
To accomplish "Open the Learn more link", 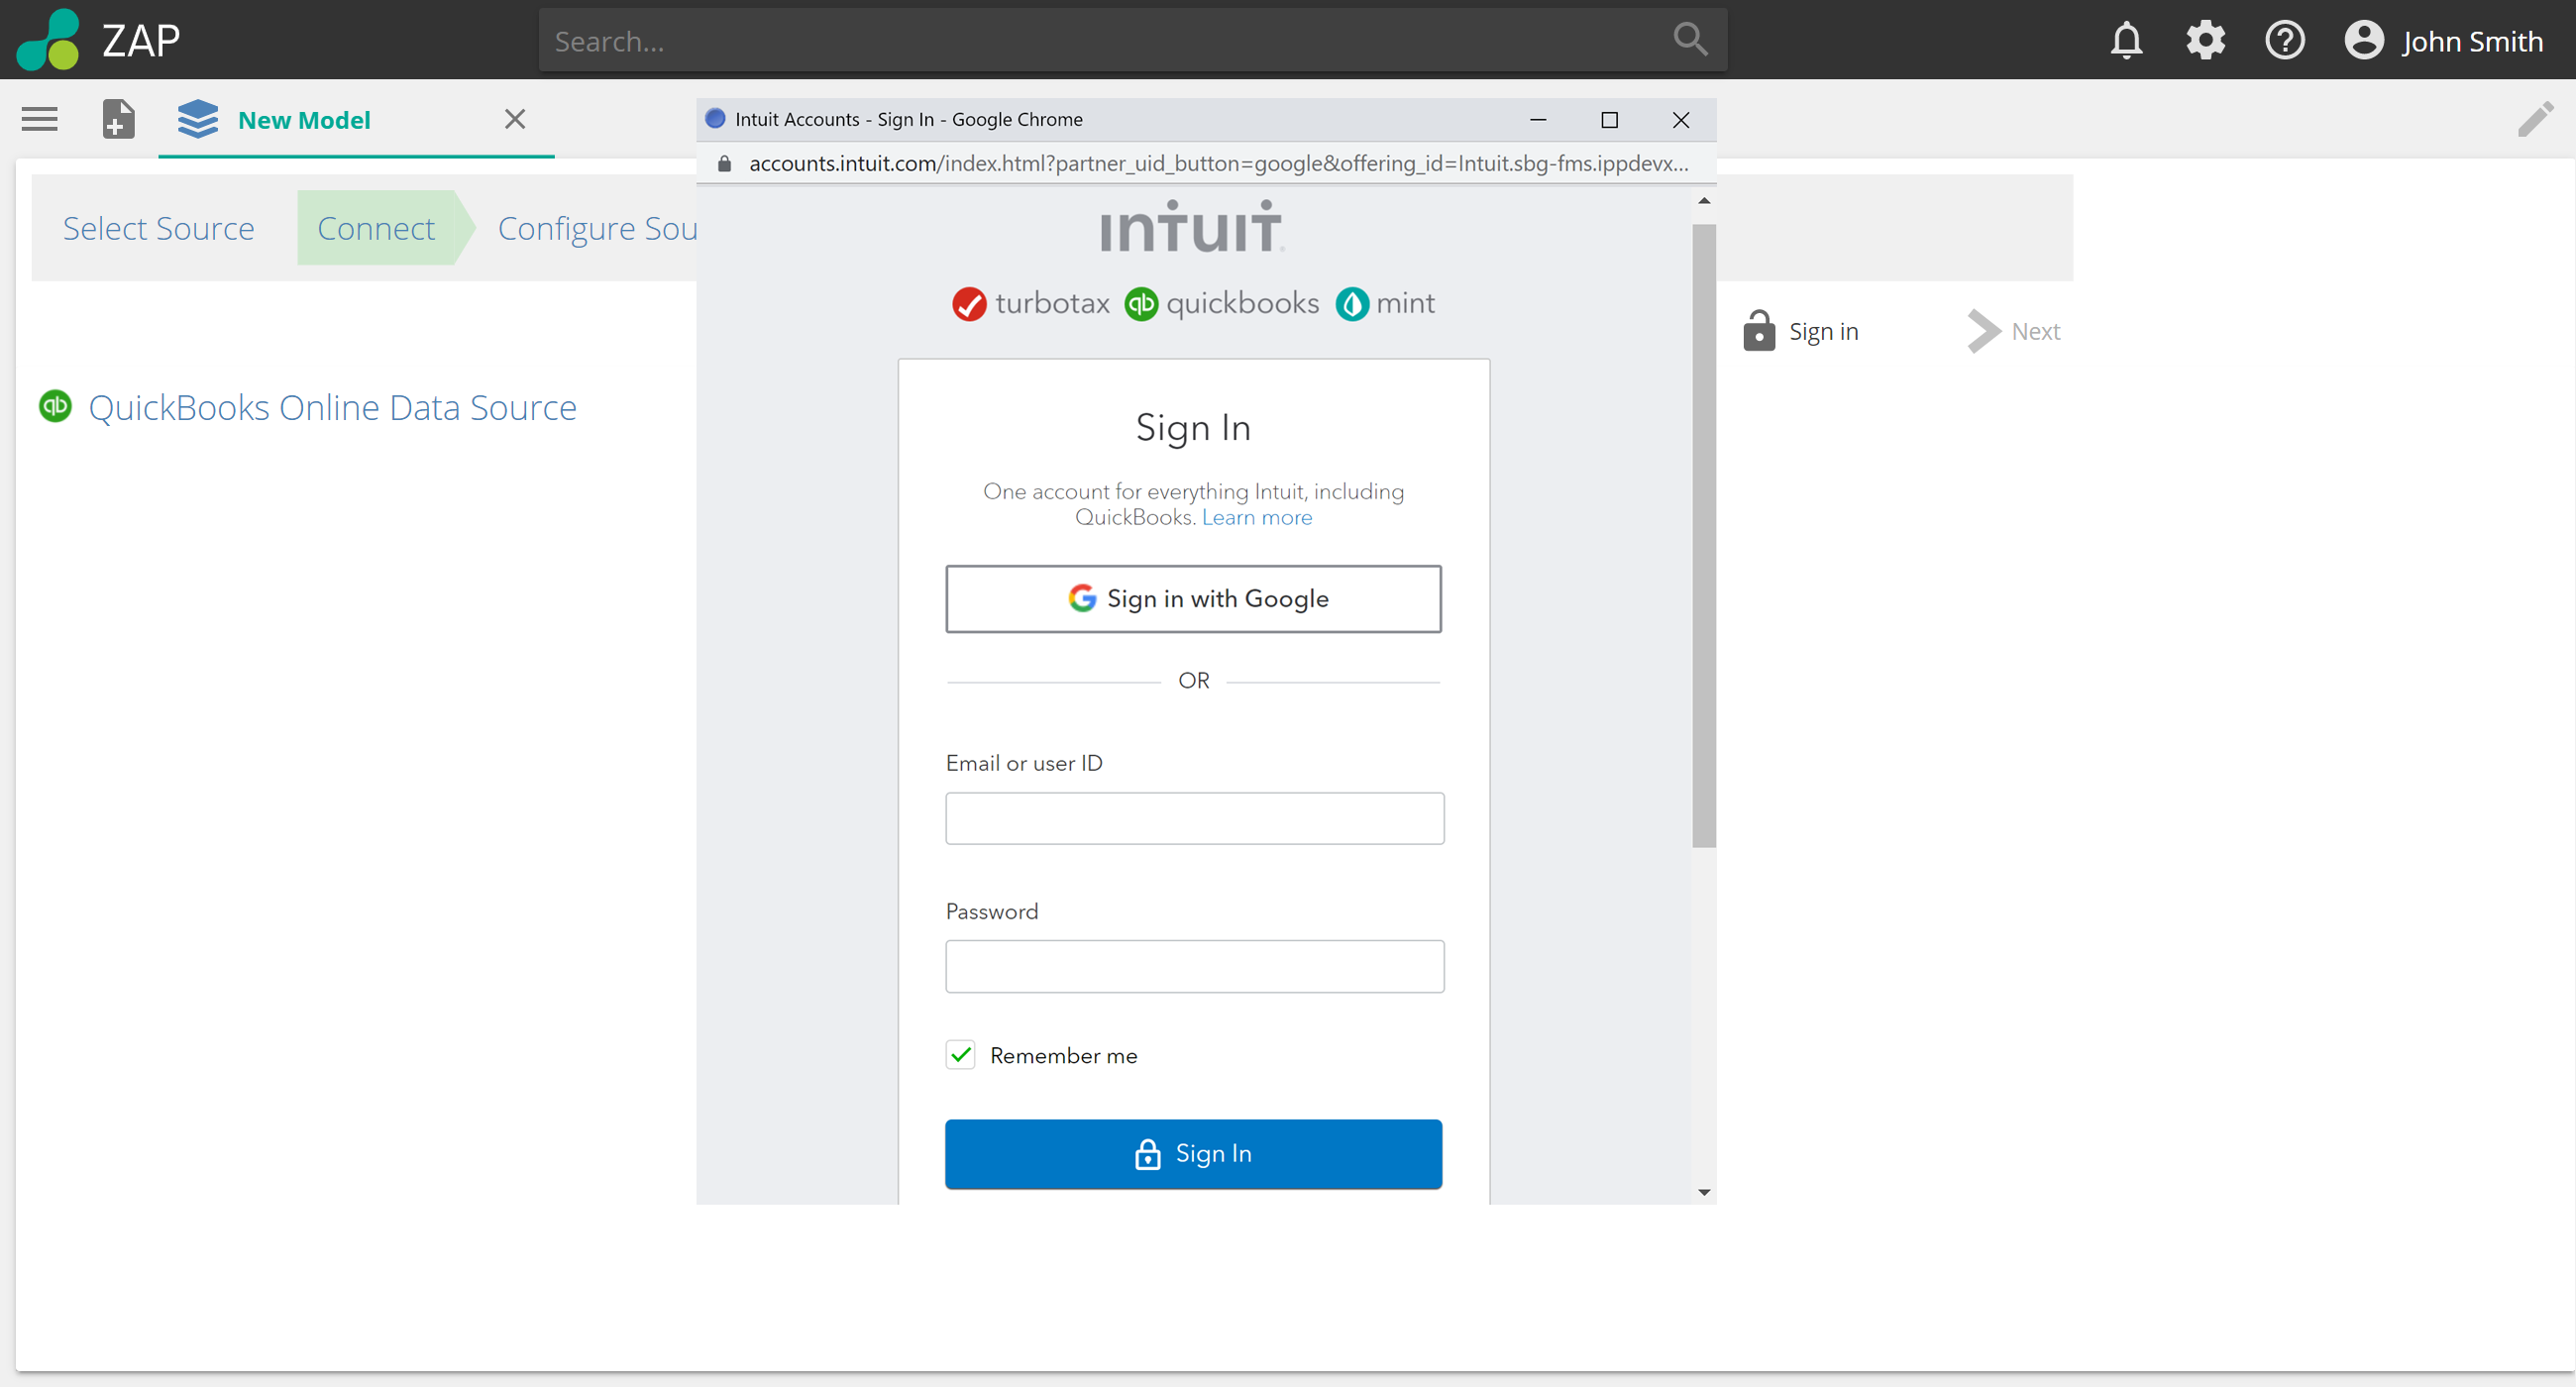I will pos(1256,517).
